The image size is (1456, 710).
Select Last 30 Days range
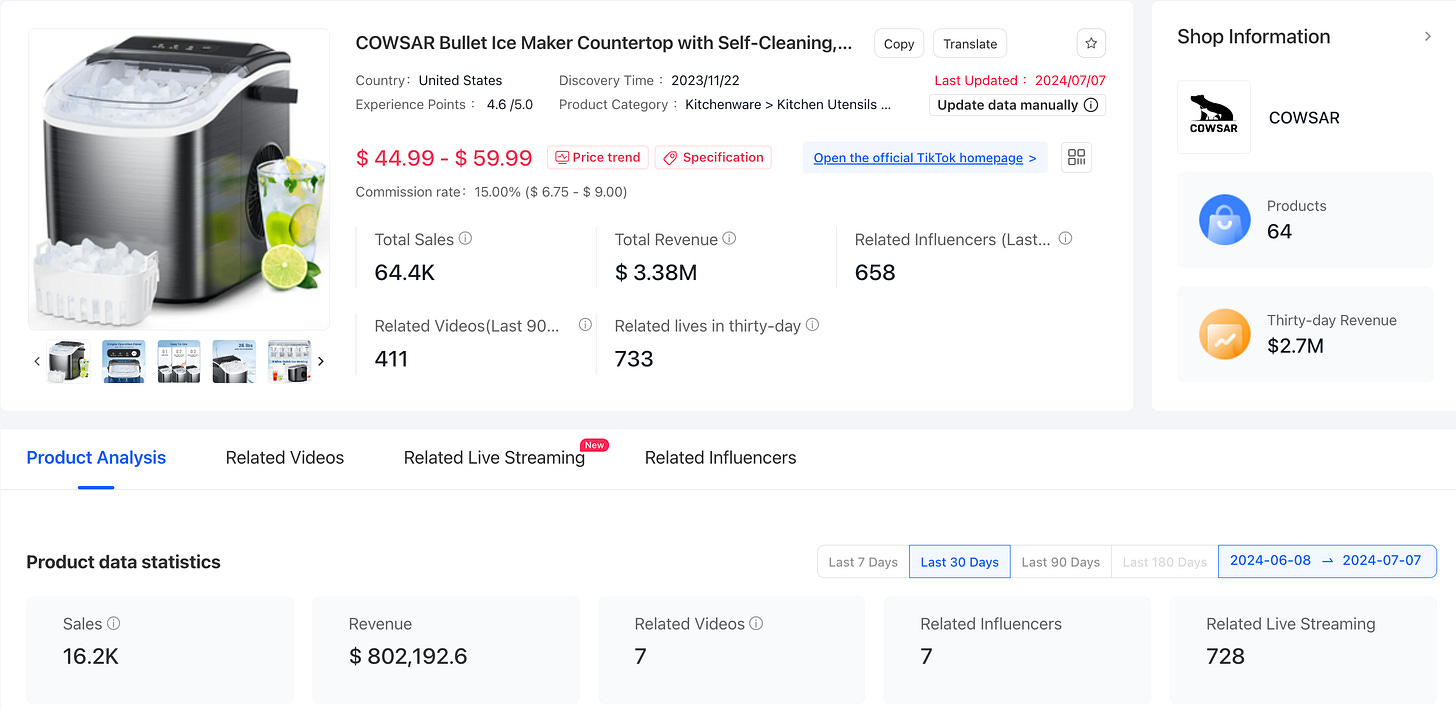[x=960, y=562]
